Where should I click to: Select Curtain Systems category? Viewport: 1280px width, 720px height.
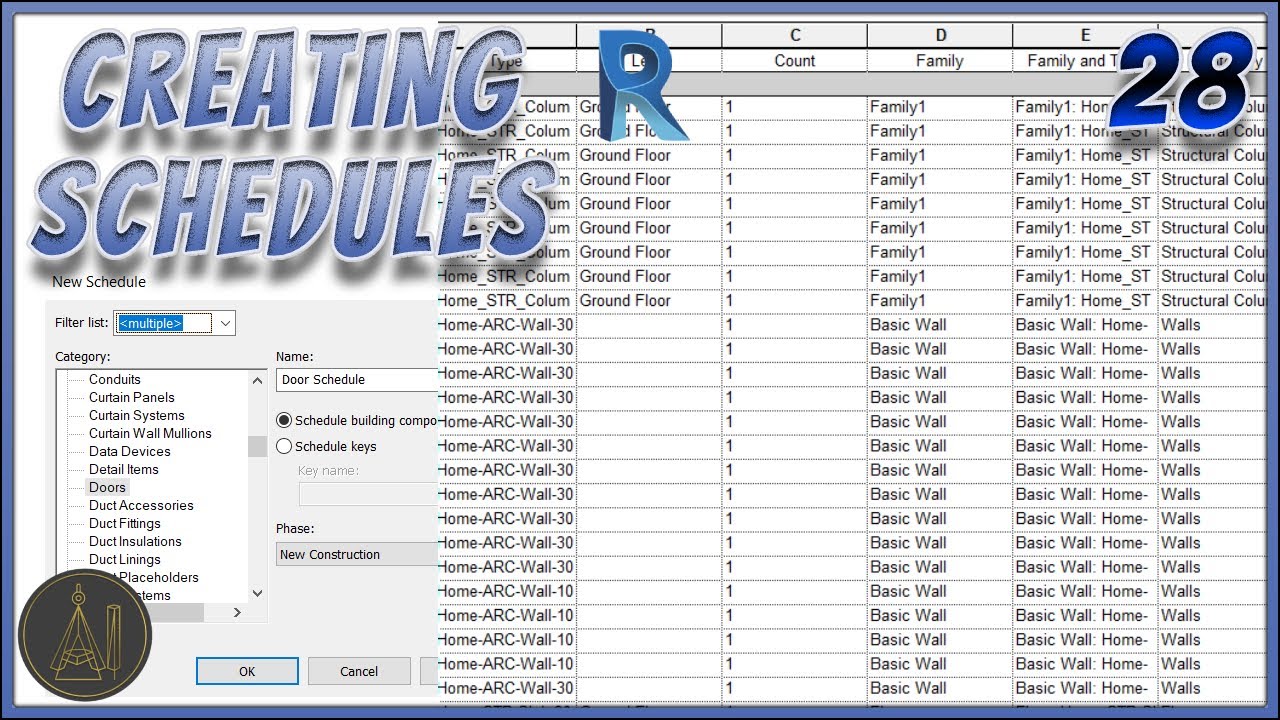click(137, 416)
